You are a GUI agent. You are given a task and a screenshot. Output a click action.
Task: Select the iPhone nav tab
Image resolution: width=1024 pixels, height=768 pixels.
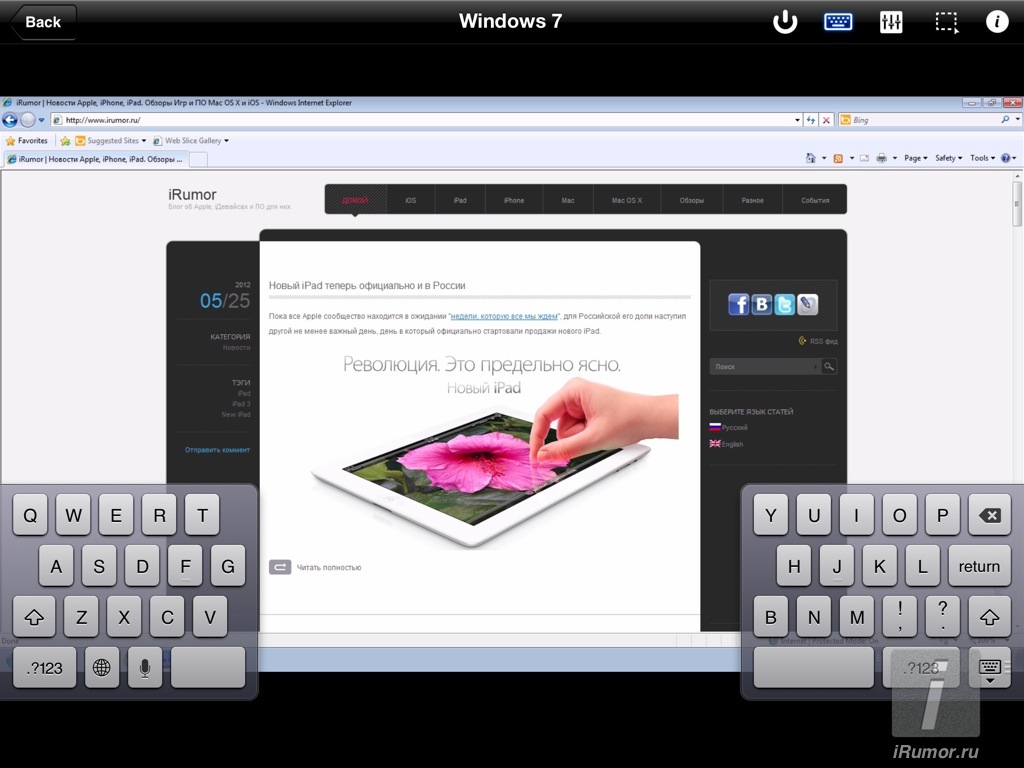(514, 200)
